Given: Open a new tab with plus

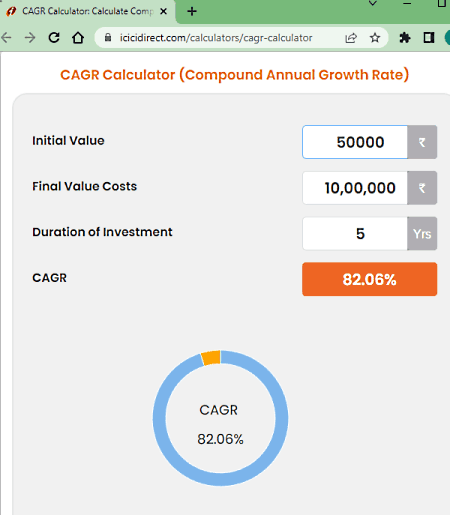Looking at the screenshot, I should click(x=192, y=12).
